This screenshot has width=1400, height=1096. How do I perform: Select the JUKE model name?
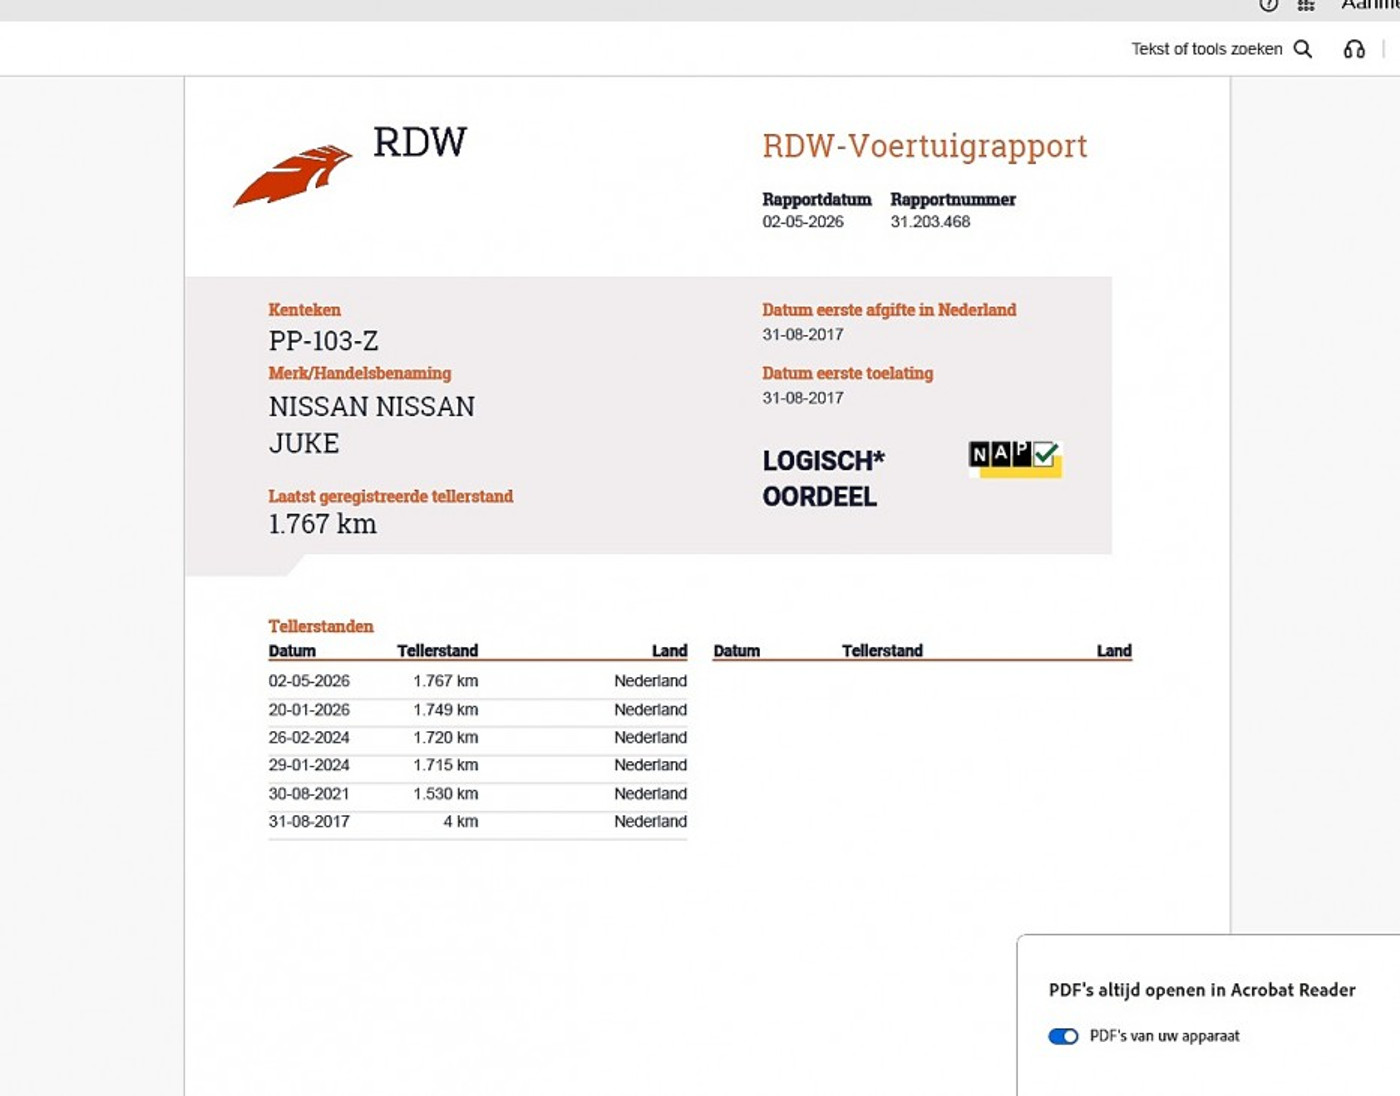304,443
